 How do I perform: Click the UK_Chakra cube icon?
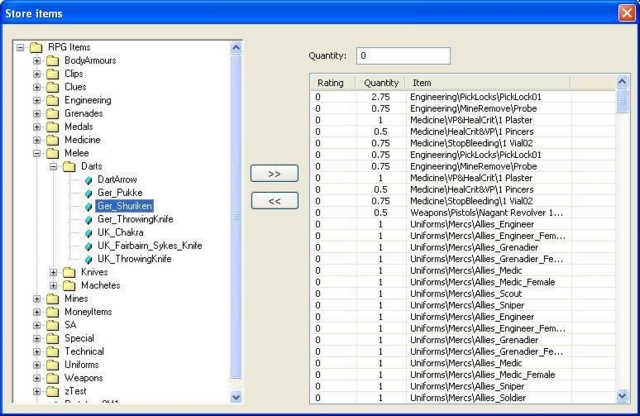coord(89,233)
